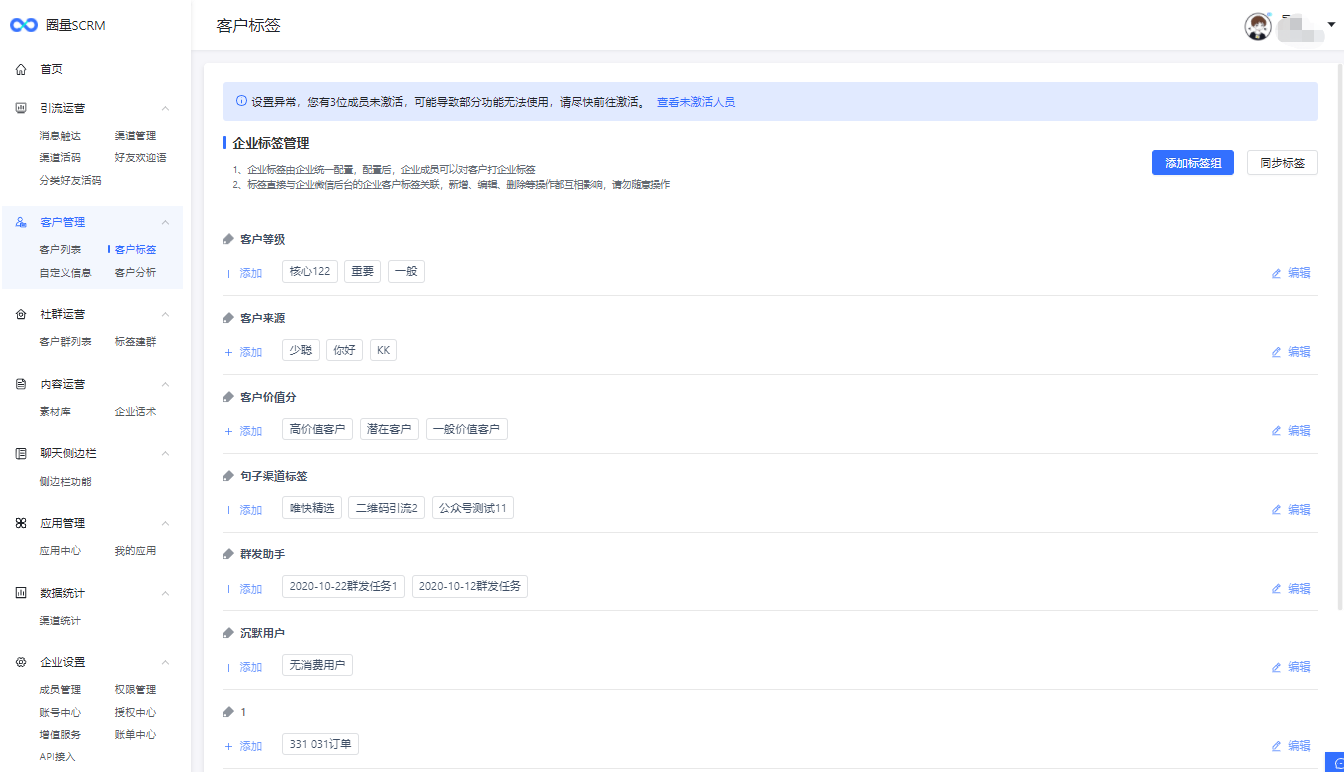Open the user account dropdown arrow
This screenshot has height=772, width=1344.
click(x=1331, y=26)
